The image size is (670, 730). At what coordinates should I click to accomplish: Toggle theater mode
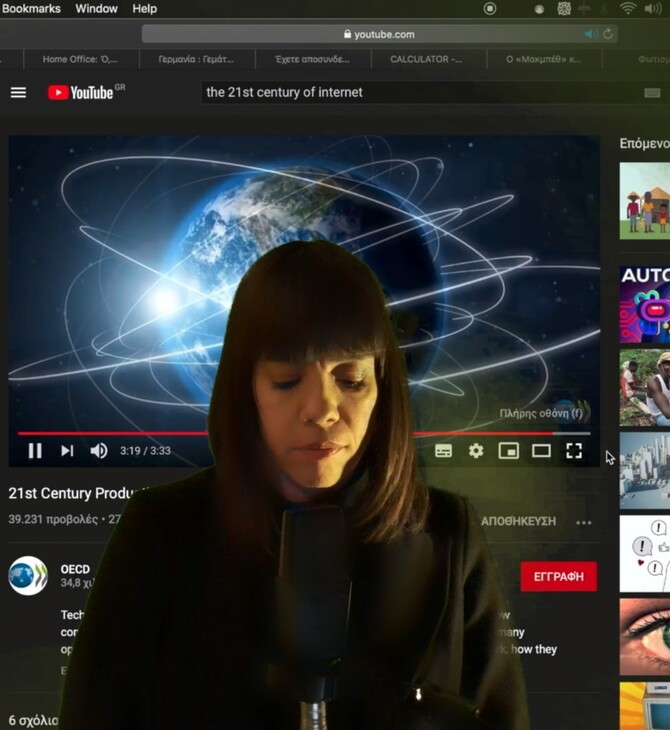coord(541,451)
